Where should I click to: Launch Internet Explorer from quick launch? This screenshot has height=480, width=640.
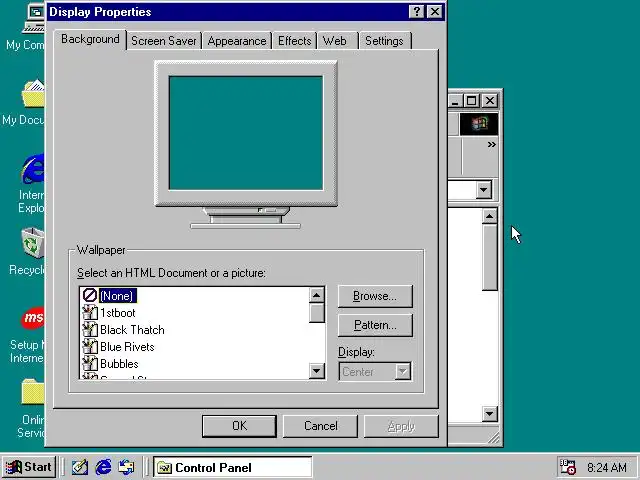(x=103, y=467)
